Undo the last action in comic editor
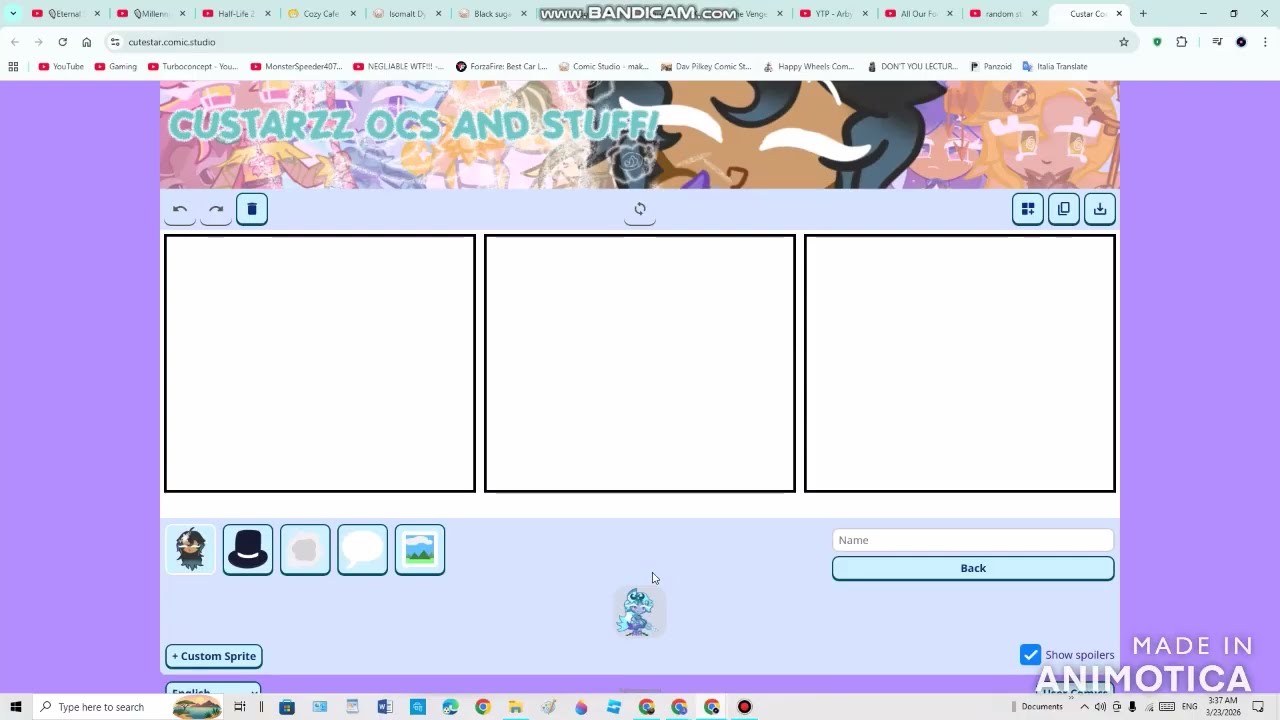Viewport: 1280px width, 720px height. point(180,209)
